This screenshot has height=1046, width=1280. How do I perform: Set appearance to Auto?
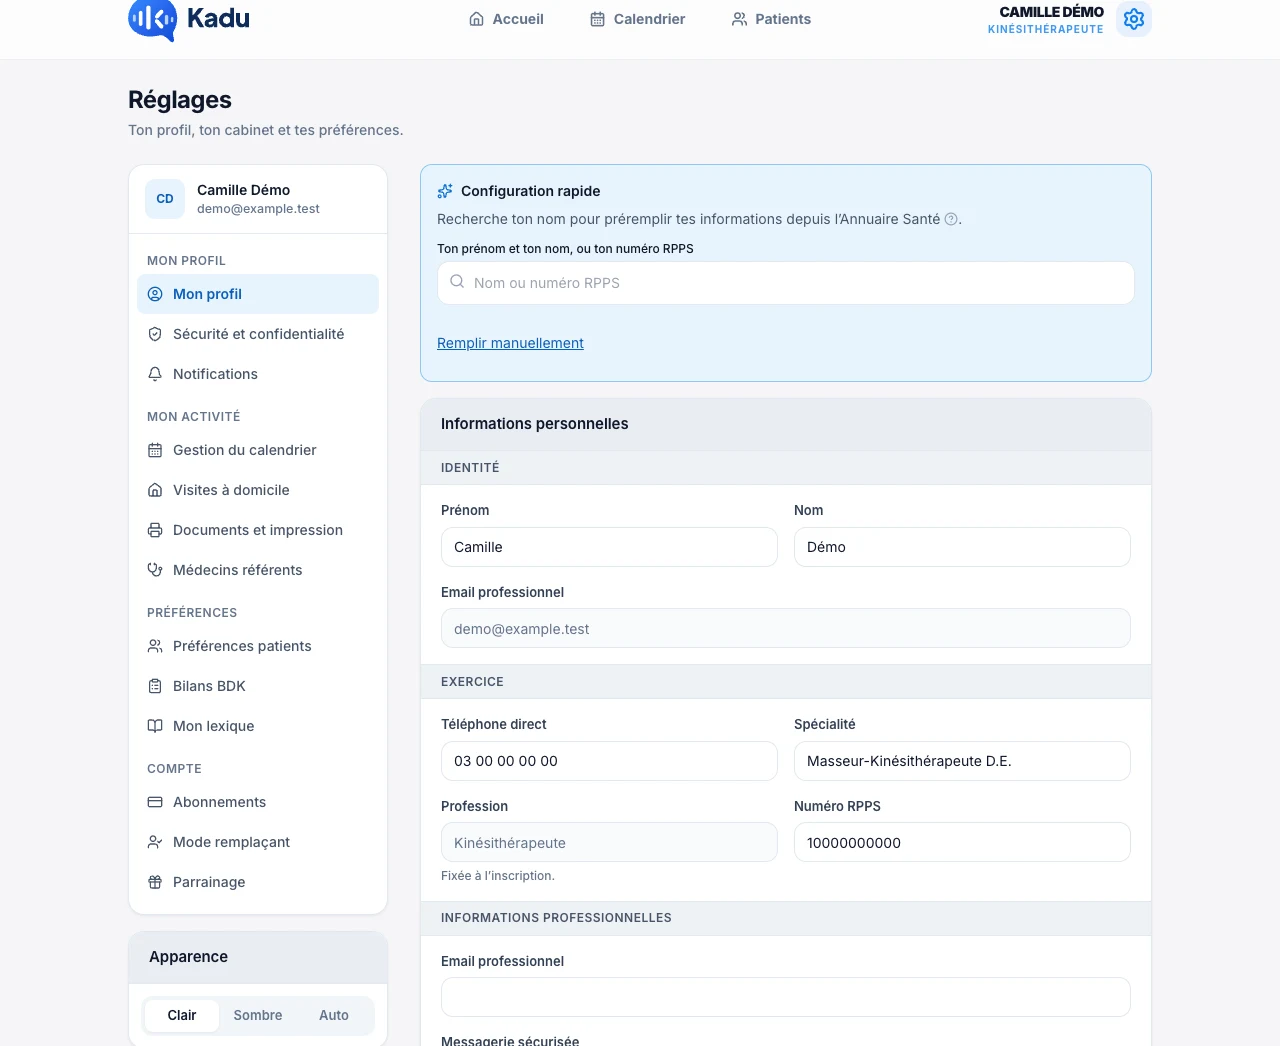334,1015
